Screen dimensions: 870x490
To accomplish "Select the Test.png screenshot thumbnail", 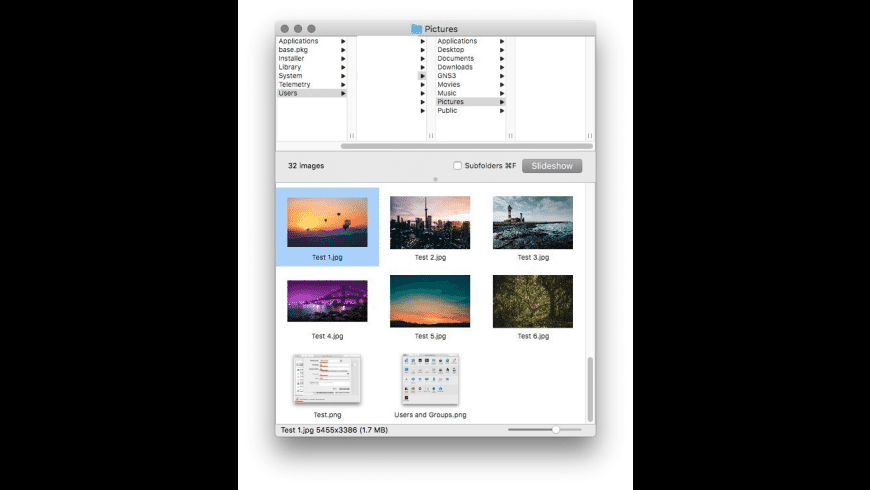I will click(x=327, y=379).
